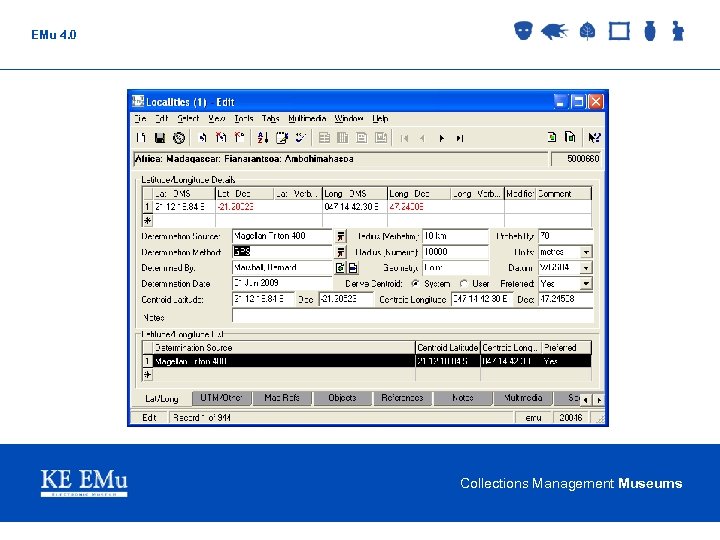Click the statue icon in the slide header

click(678, 31)
